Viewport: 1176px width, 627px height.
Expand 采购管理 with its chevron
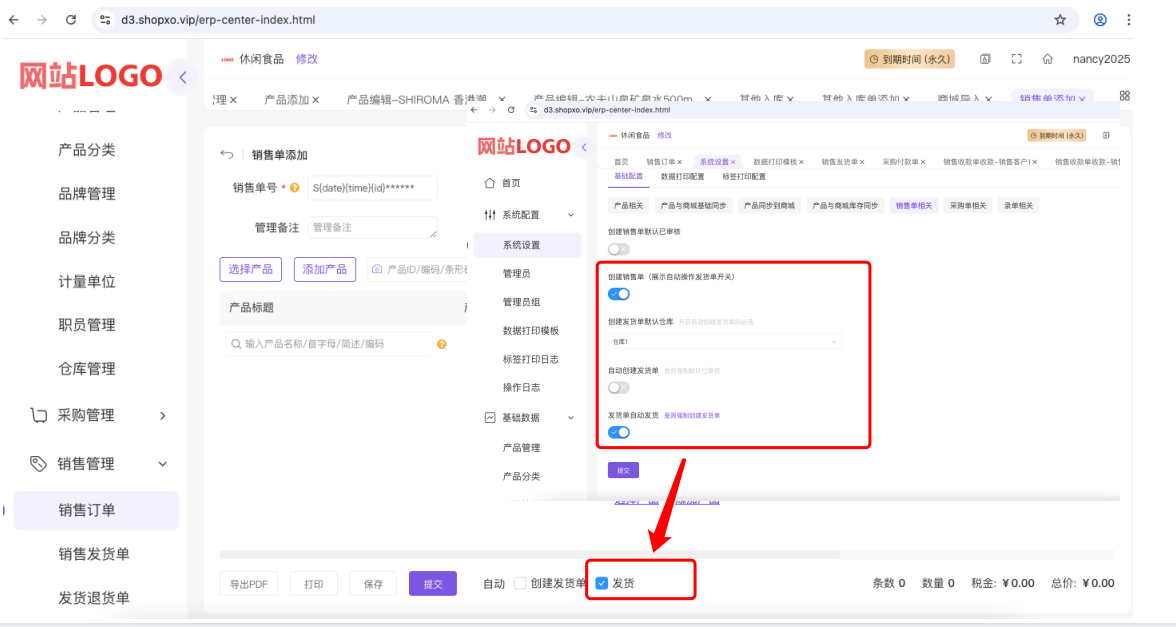pyautogui.click(x=163, y=416)
